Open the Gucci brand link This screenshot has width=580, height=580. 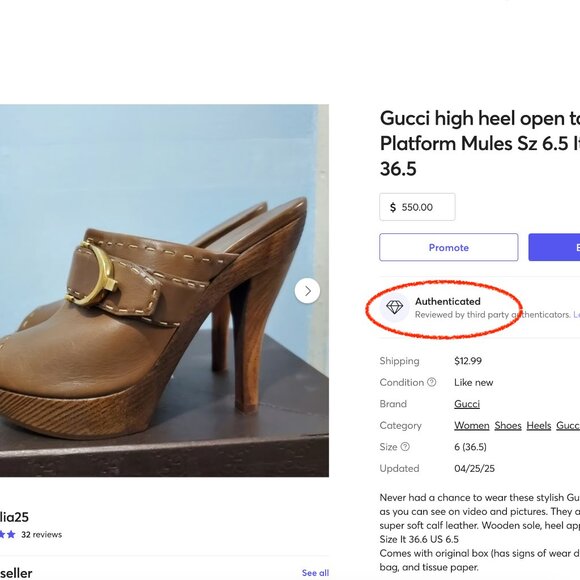pos(467,404)
